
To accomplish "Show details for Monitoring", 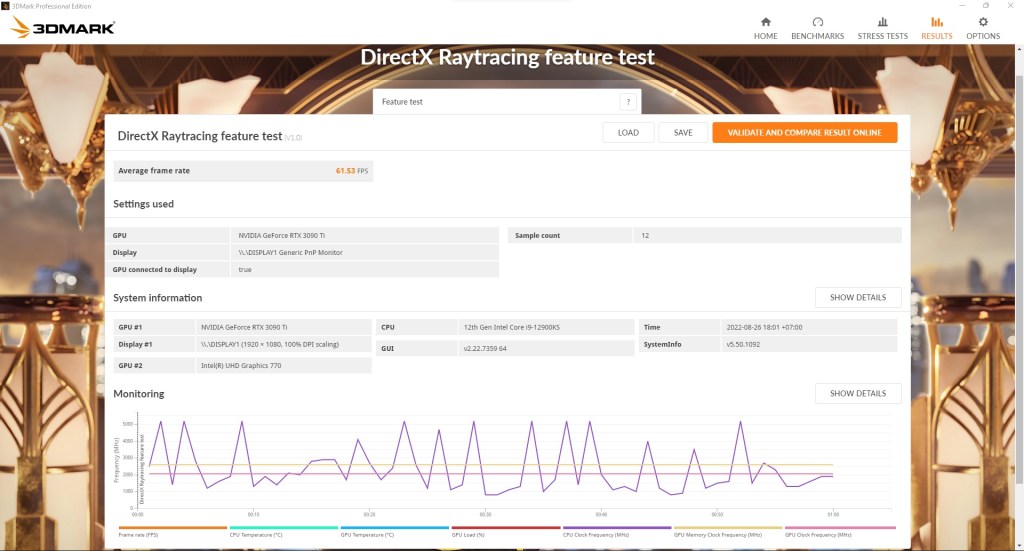I will pyautogui.click(x=857, y=393).
